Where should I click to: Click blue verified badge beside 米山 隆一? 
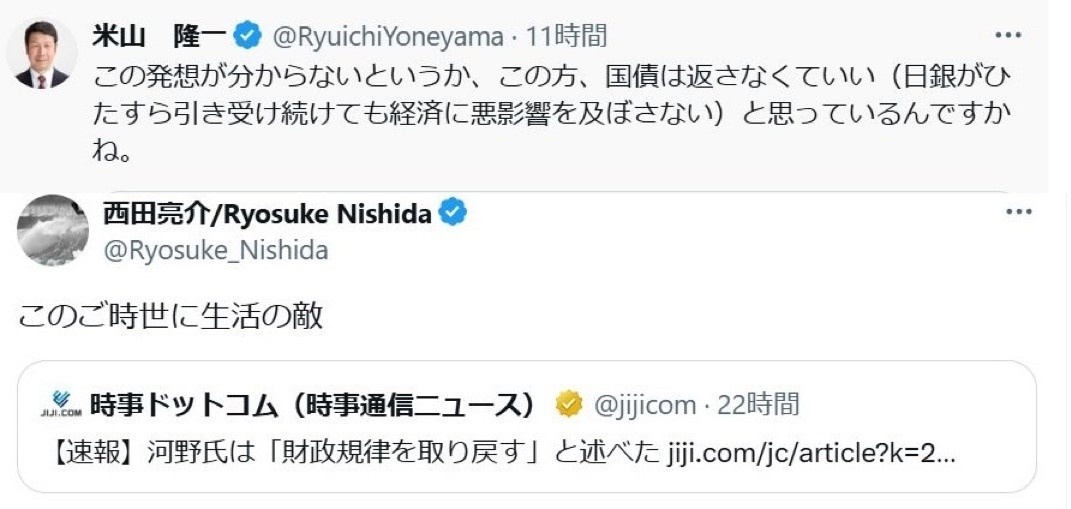[246, 37]
